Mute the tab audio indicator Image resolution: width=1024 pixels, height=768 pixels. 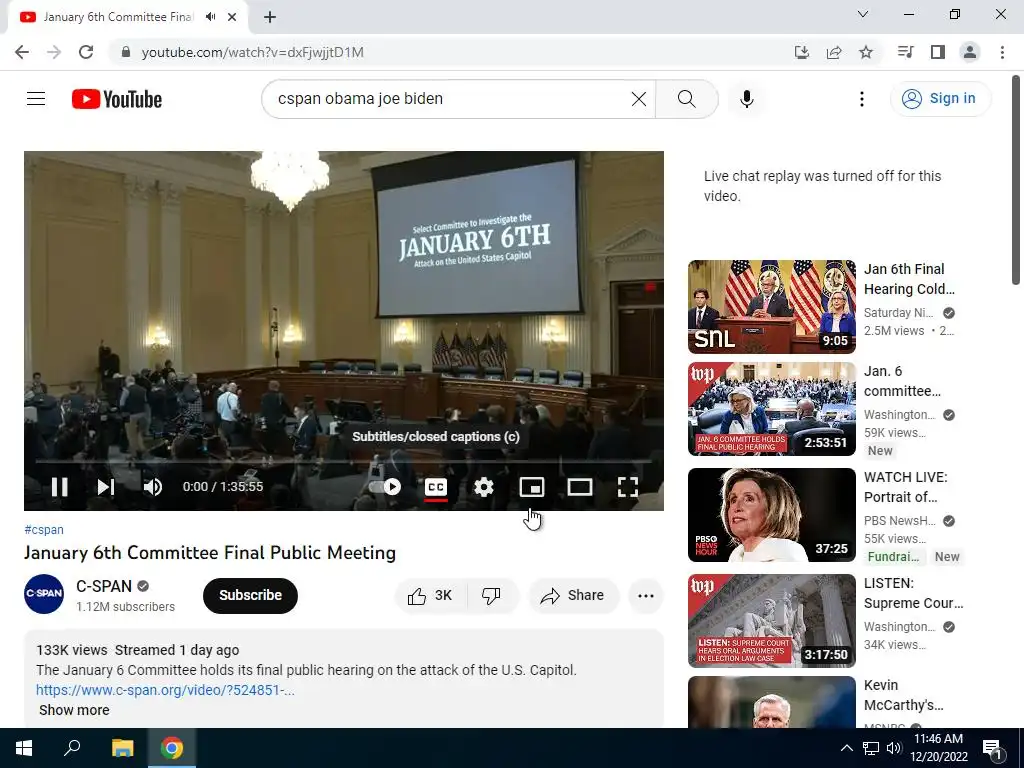[x=210, y=17]
